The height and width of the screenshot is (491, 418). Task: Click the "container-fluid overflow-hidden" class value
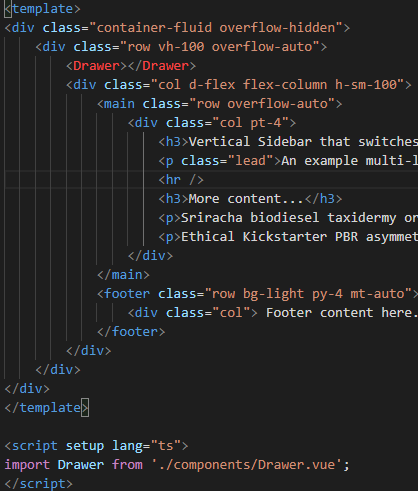tap(216, 28)
